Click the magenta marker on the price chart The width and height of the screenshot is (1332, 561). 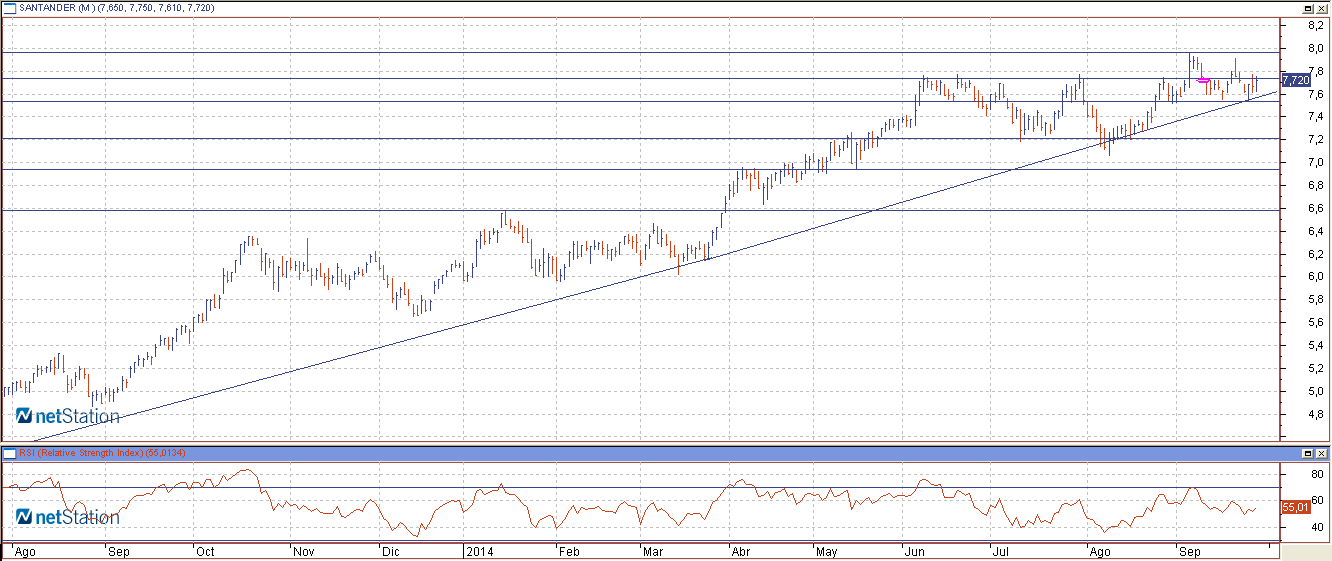[x=1204, y=80]
